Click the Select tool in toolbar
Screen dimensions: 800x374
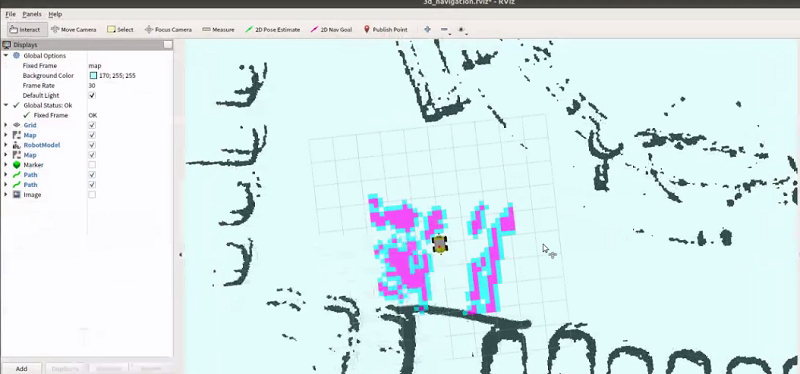coord(120,30)
